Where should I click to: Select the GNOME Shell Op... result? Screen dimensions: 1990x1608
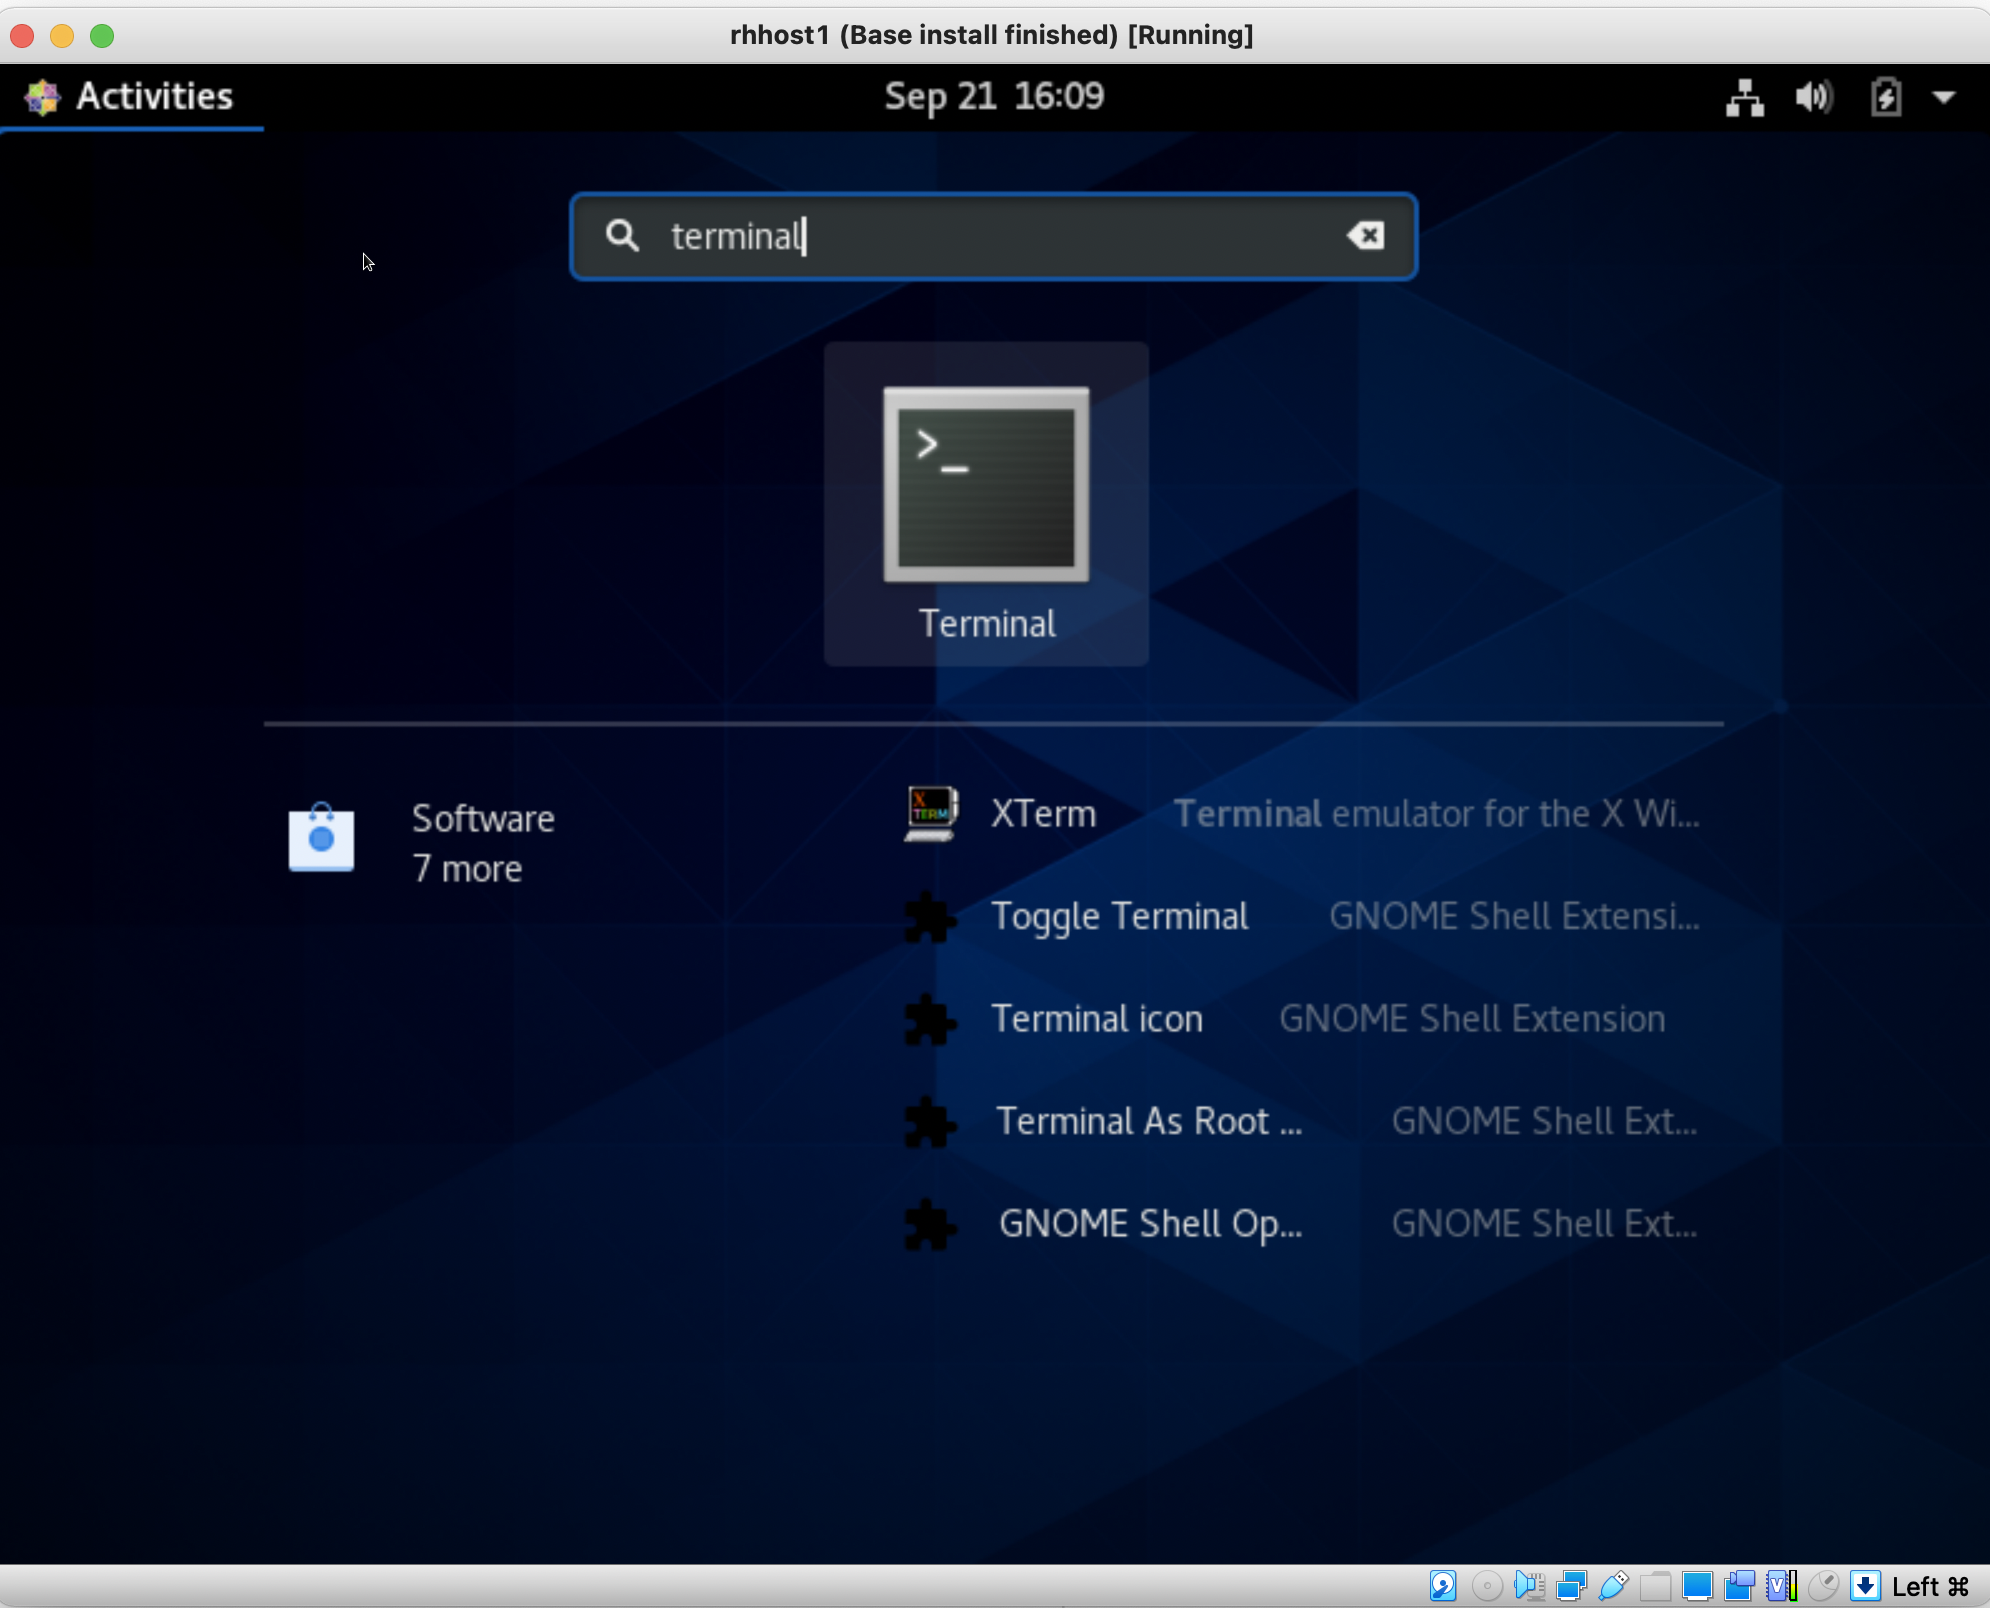click(1300, 1224)
